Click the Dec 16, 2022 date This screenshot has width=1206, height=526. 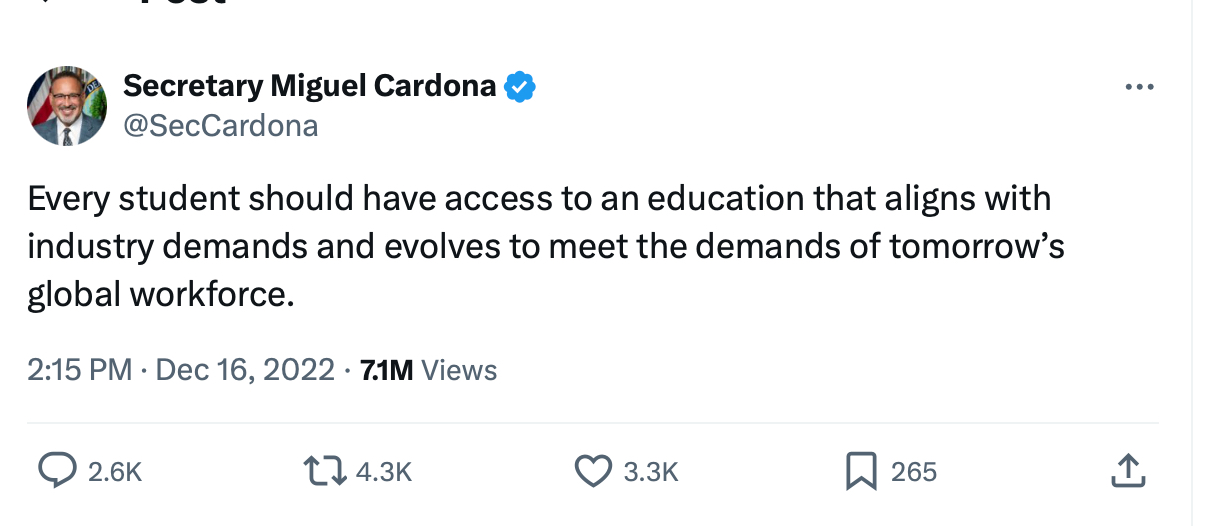coord(245,370)
